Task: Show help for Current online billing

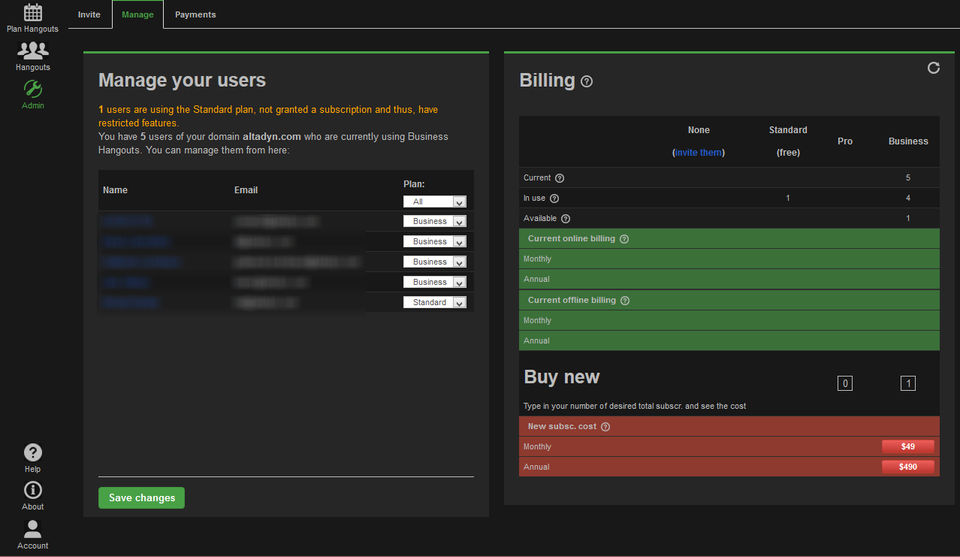Action: pos(624,239)
